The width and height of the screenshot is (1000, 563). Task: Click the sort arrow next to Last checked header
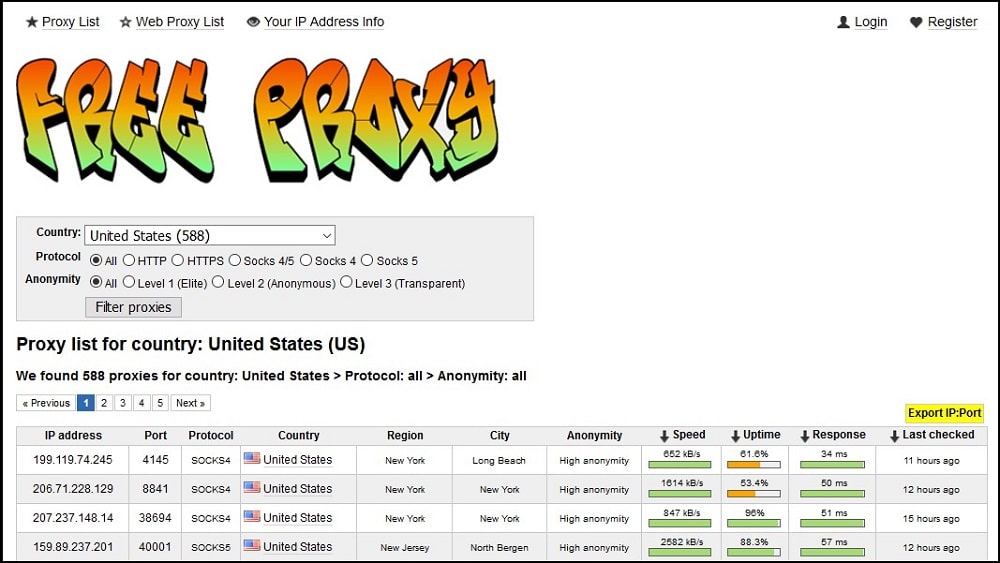(895, 435)
